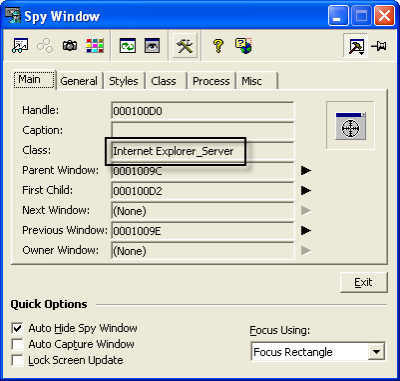Open the Focus Using dropdown
This screenshot has width=400, height=381.
coord(377,352)
